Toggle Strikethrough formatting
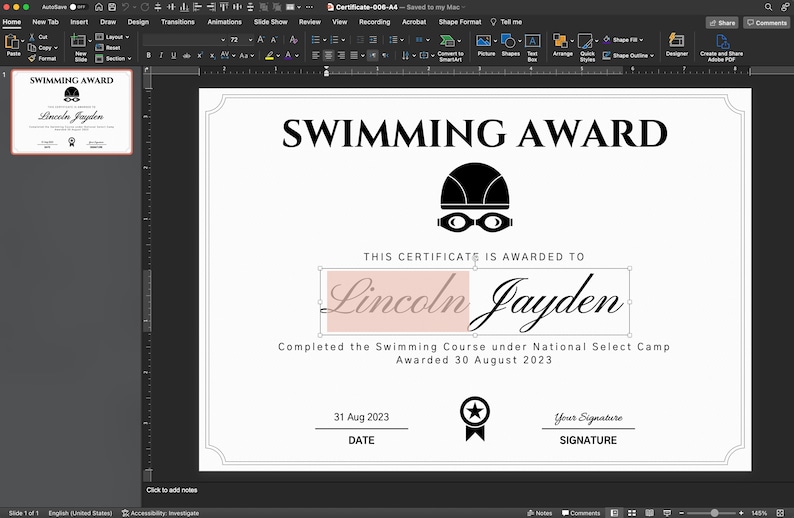This screenshot has height=518, width=794. tap(187, 55)
